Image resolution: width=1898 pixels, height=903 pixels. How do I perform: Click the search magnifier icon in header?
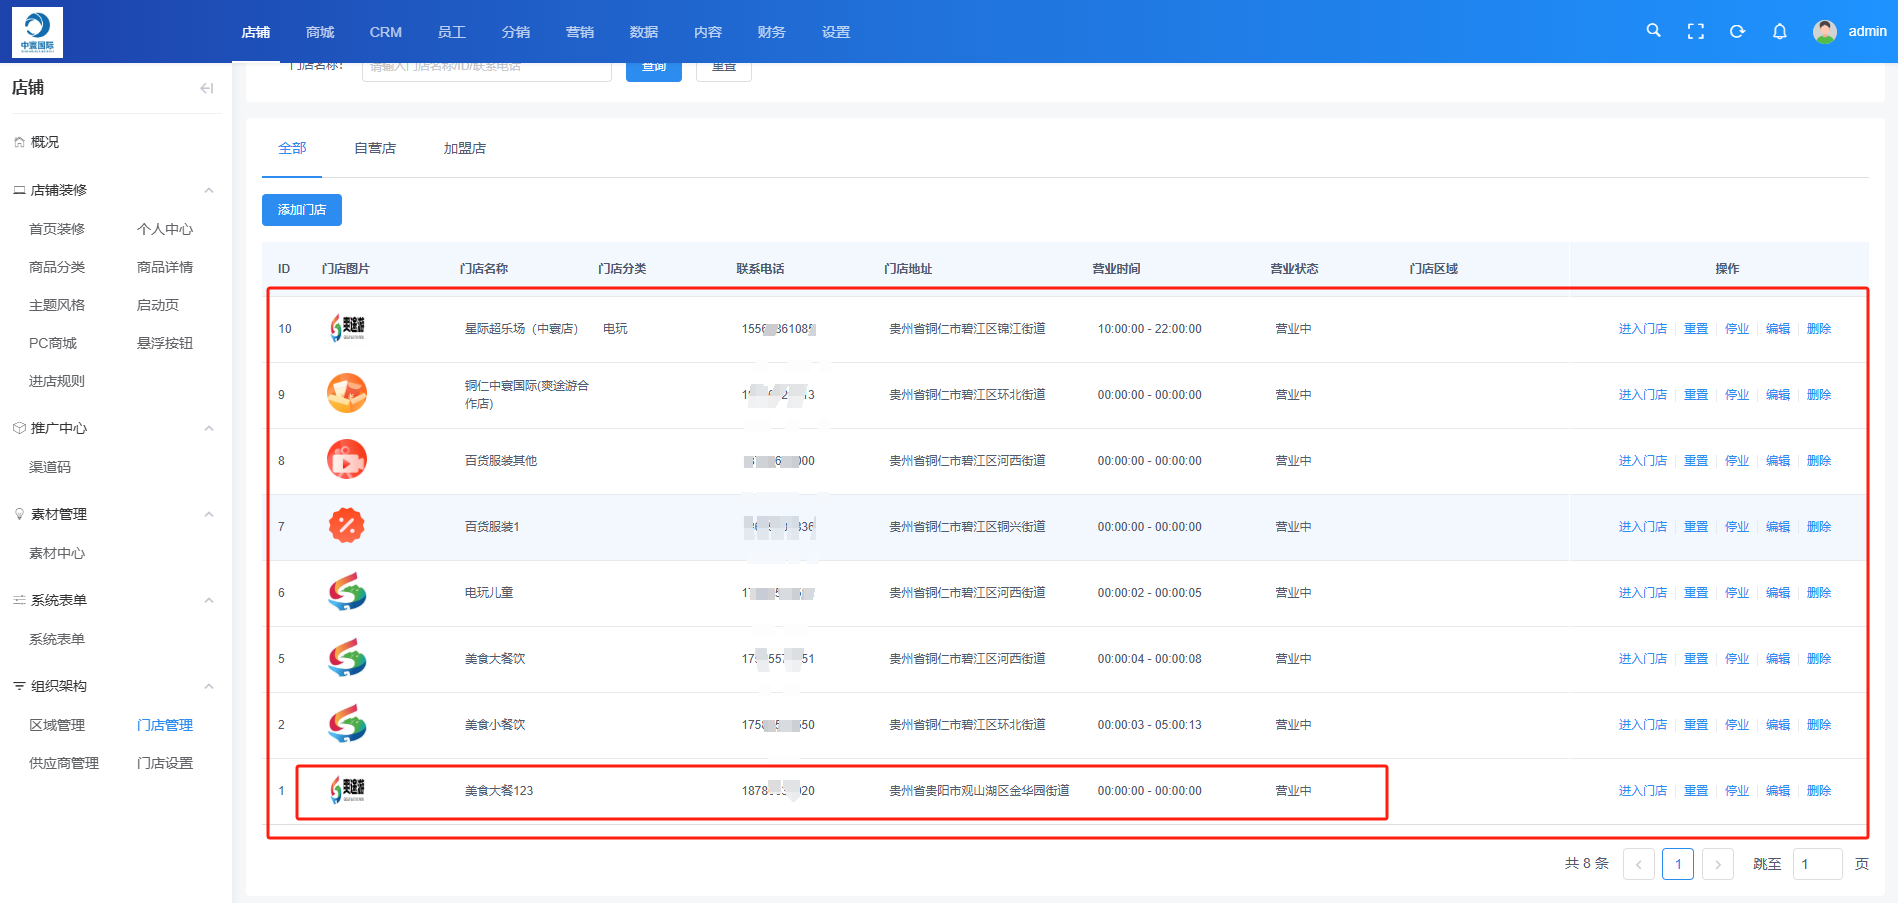[x=1654, y=31]
